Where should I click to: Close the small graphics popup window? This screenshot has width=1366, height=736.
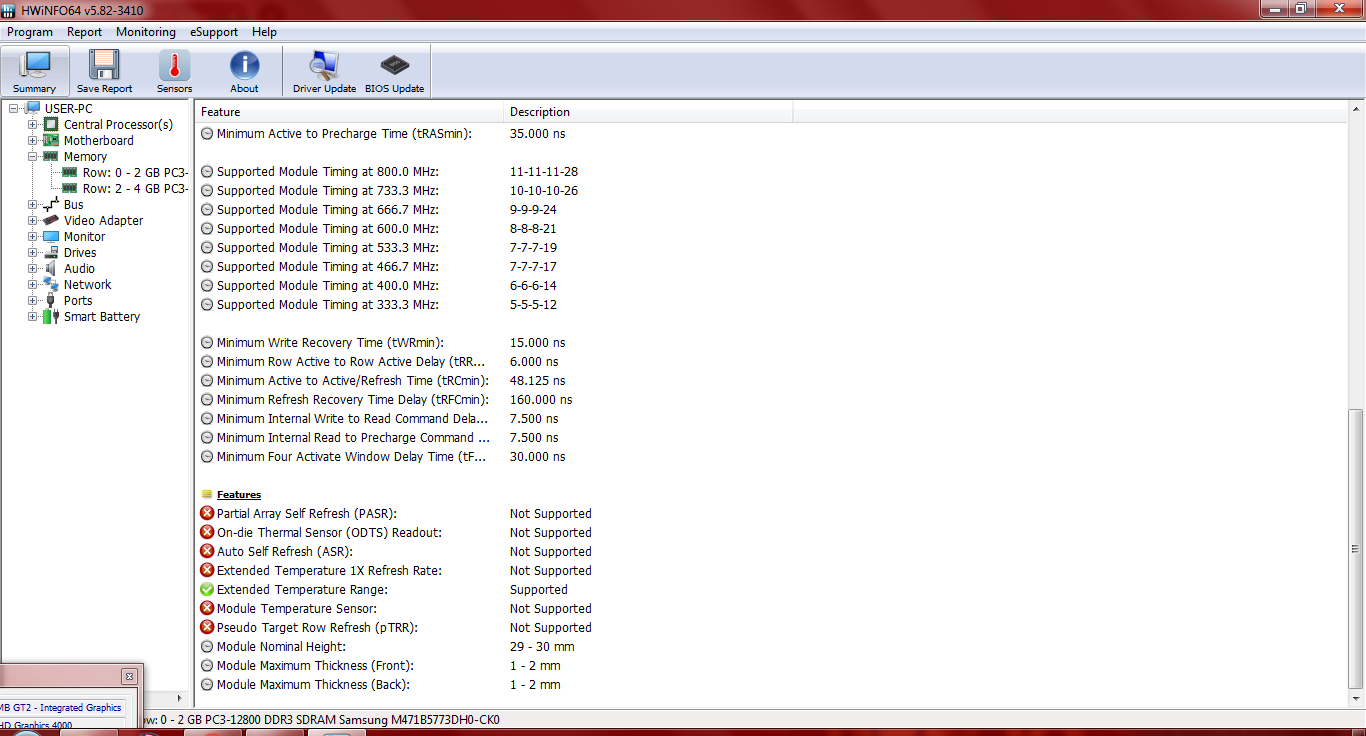[x=128, y=676]
